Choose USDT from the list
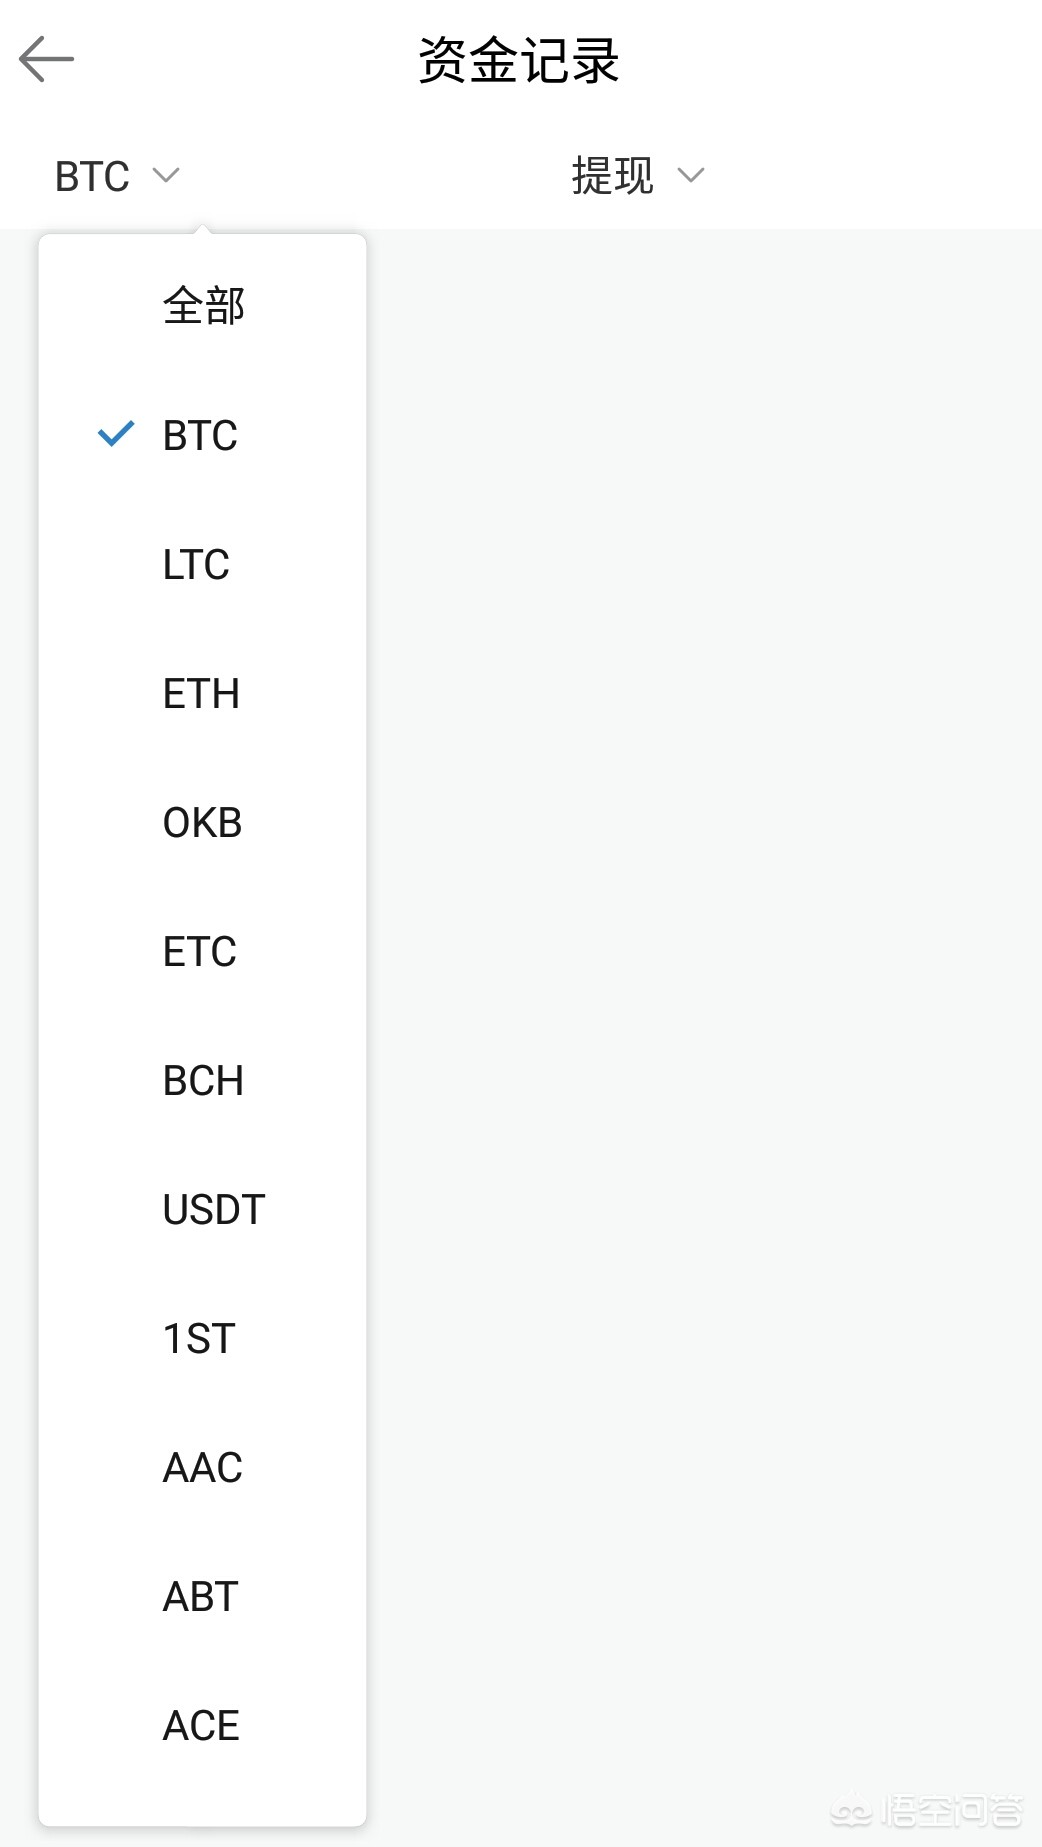1042x1847 pixels. pyautogui.click(x=213, y=1210)
